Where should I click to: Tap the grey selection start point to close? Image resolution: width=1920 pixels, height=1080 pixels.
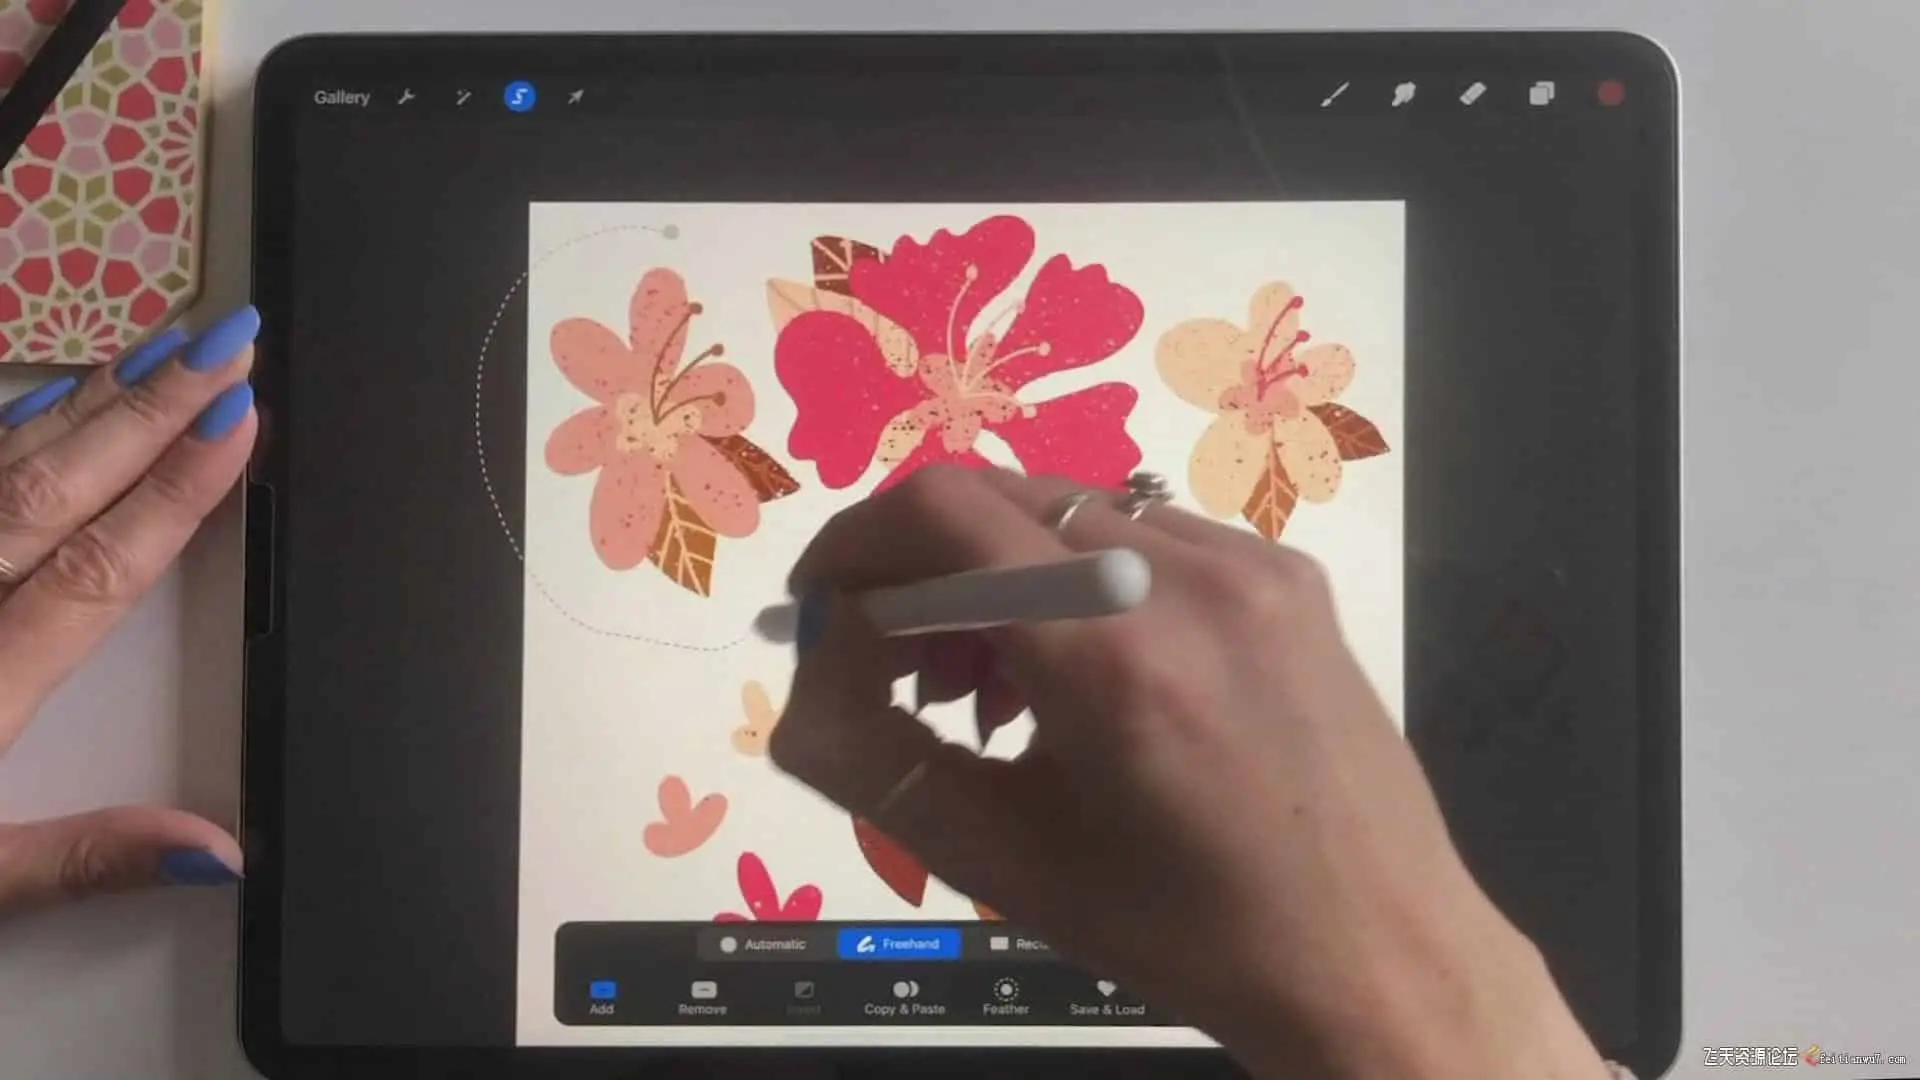671,232
